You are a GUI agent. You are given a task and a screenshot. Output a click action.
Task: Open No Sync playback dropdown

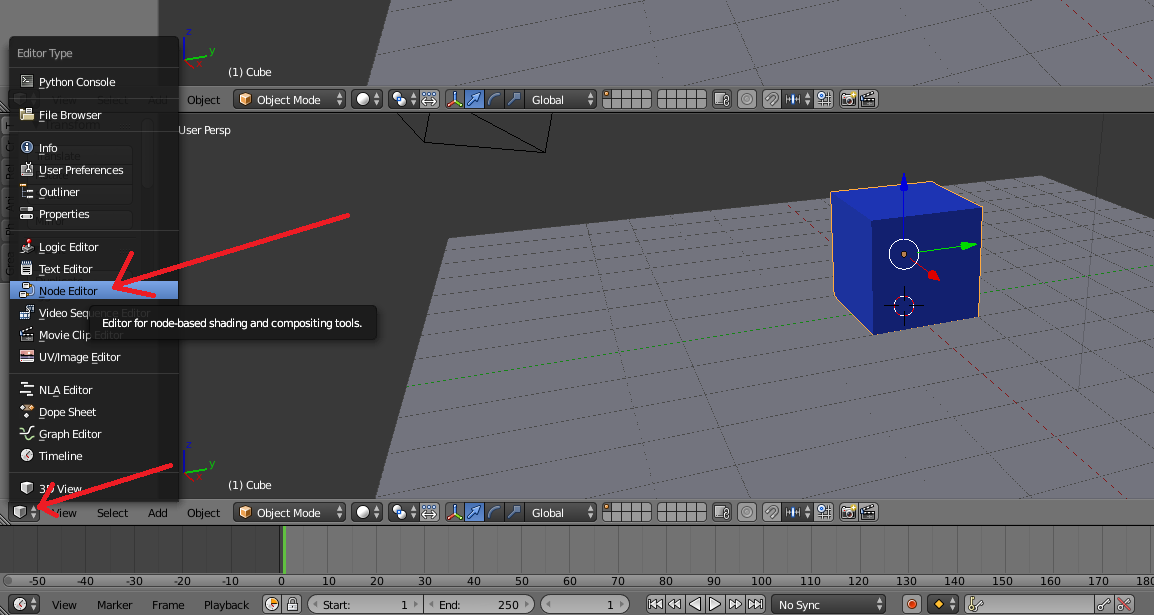tap(828, 605)
